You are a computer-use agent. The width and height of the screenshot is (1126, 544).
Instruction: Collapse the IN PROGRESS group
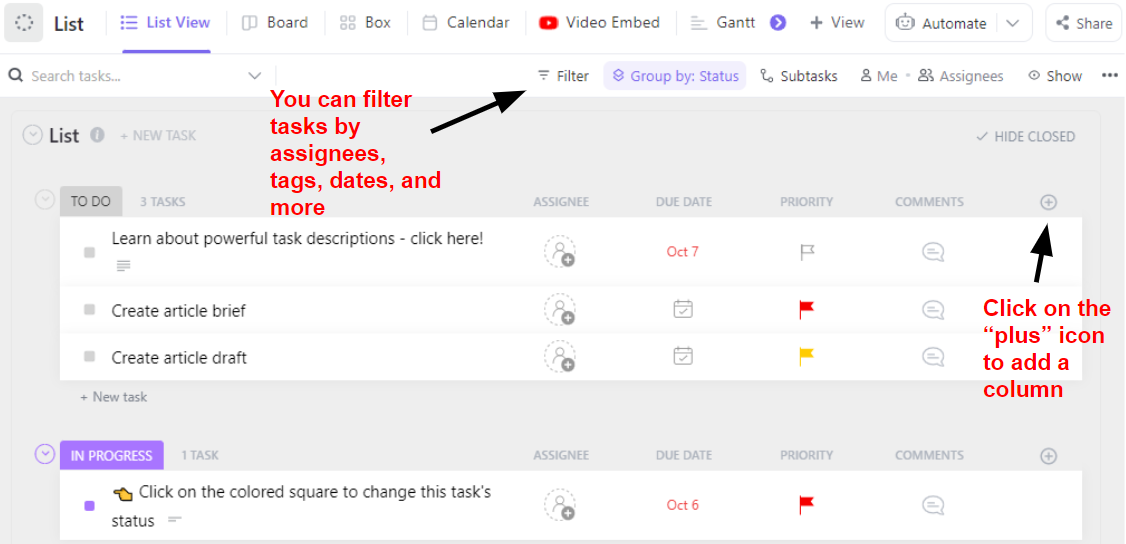[x=45, y=454]
